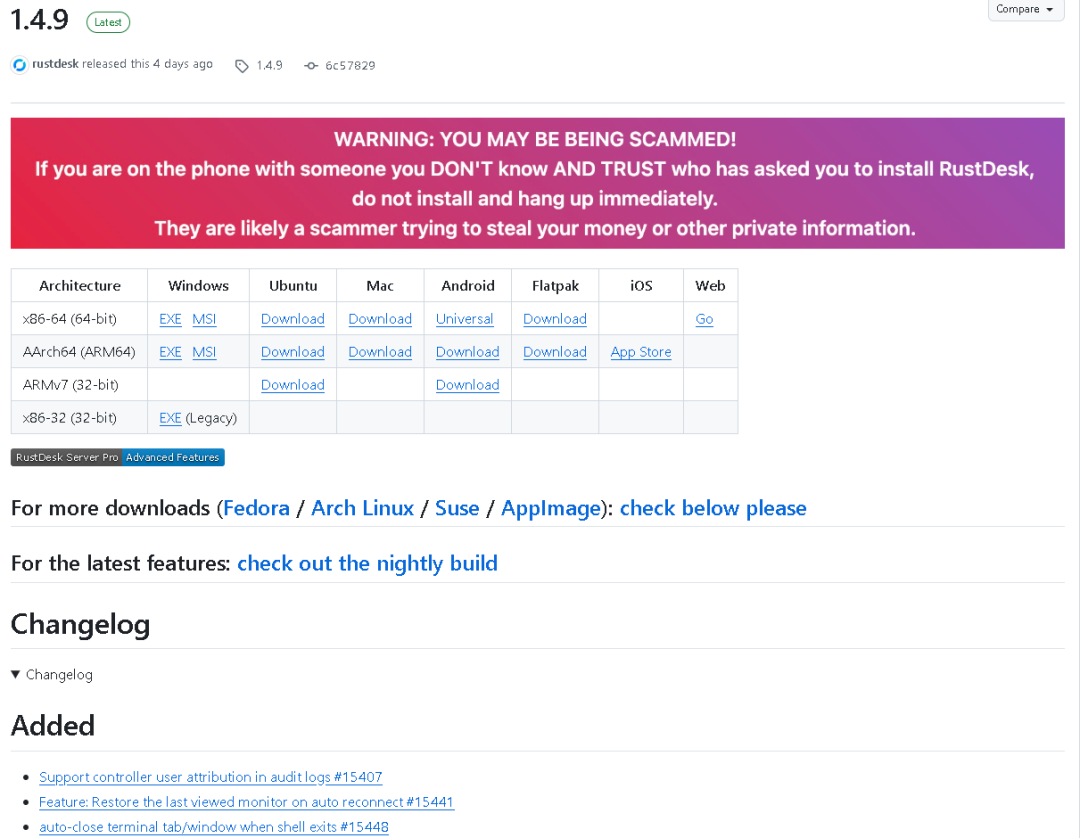Click the commit icon beside 6c57829
Screen dimensions: 1080x838
click(x=311, y=66)
